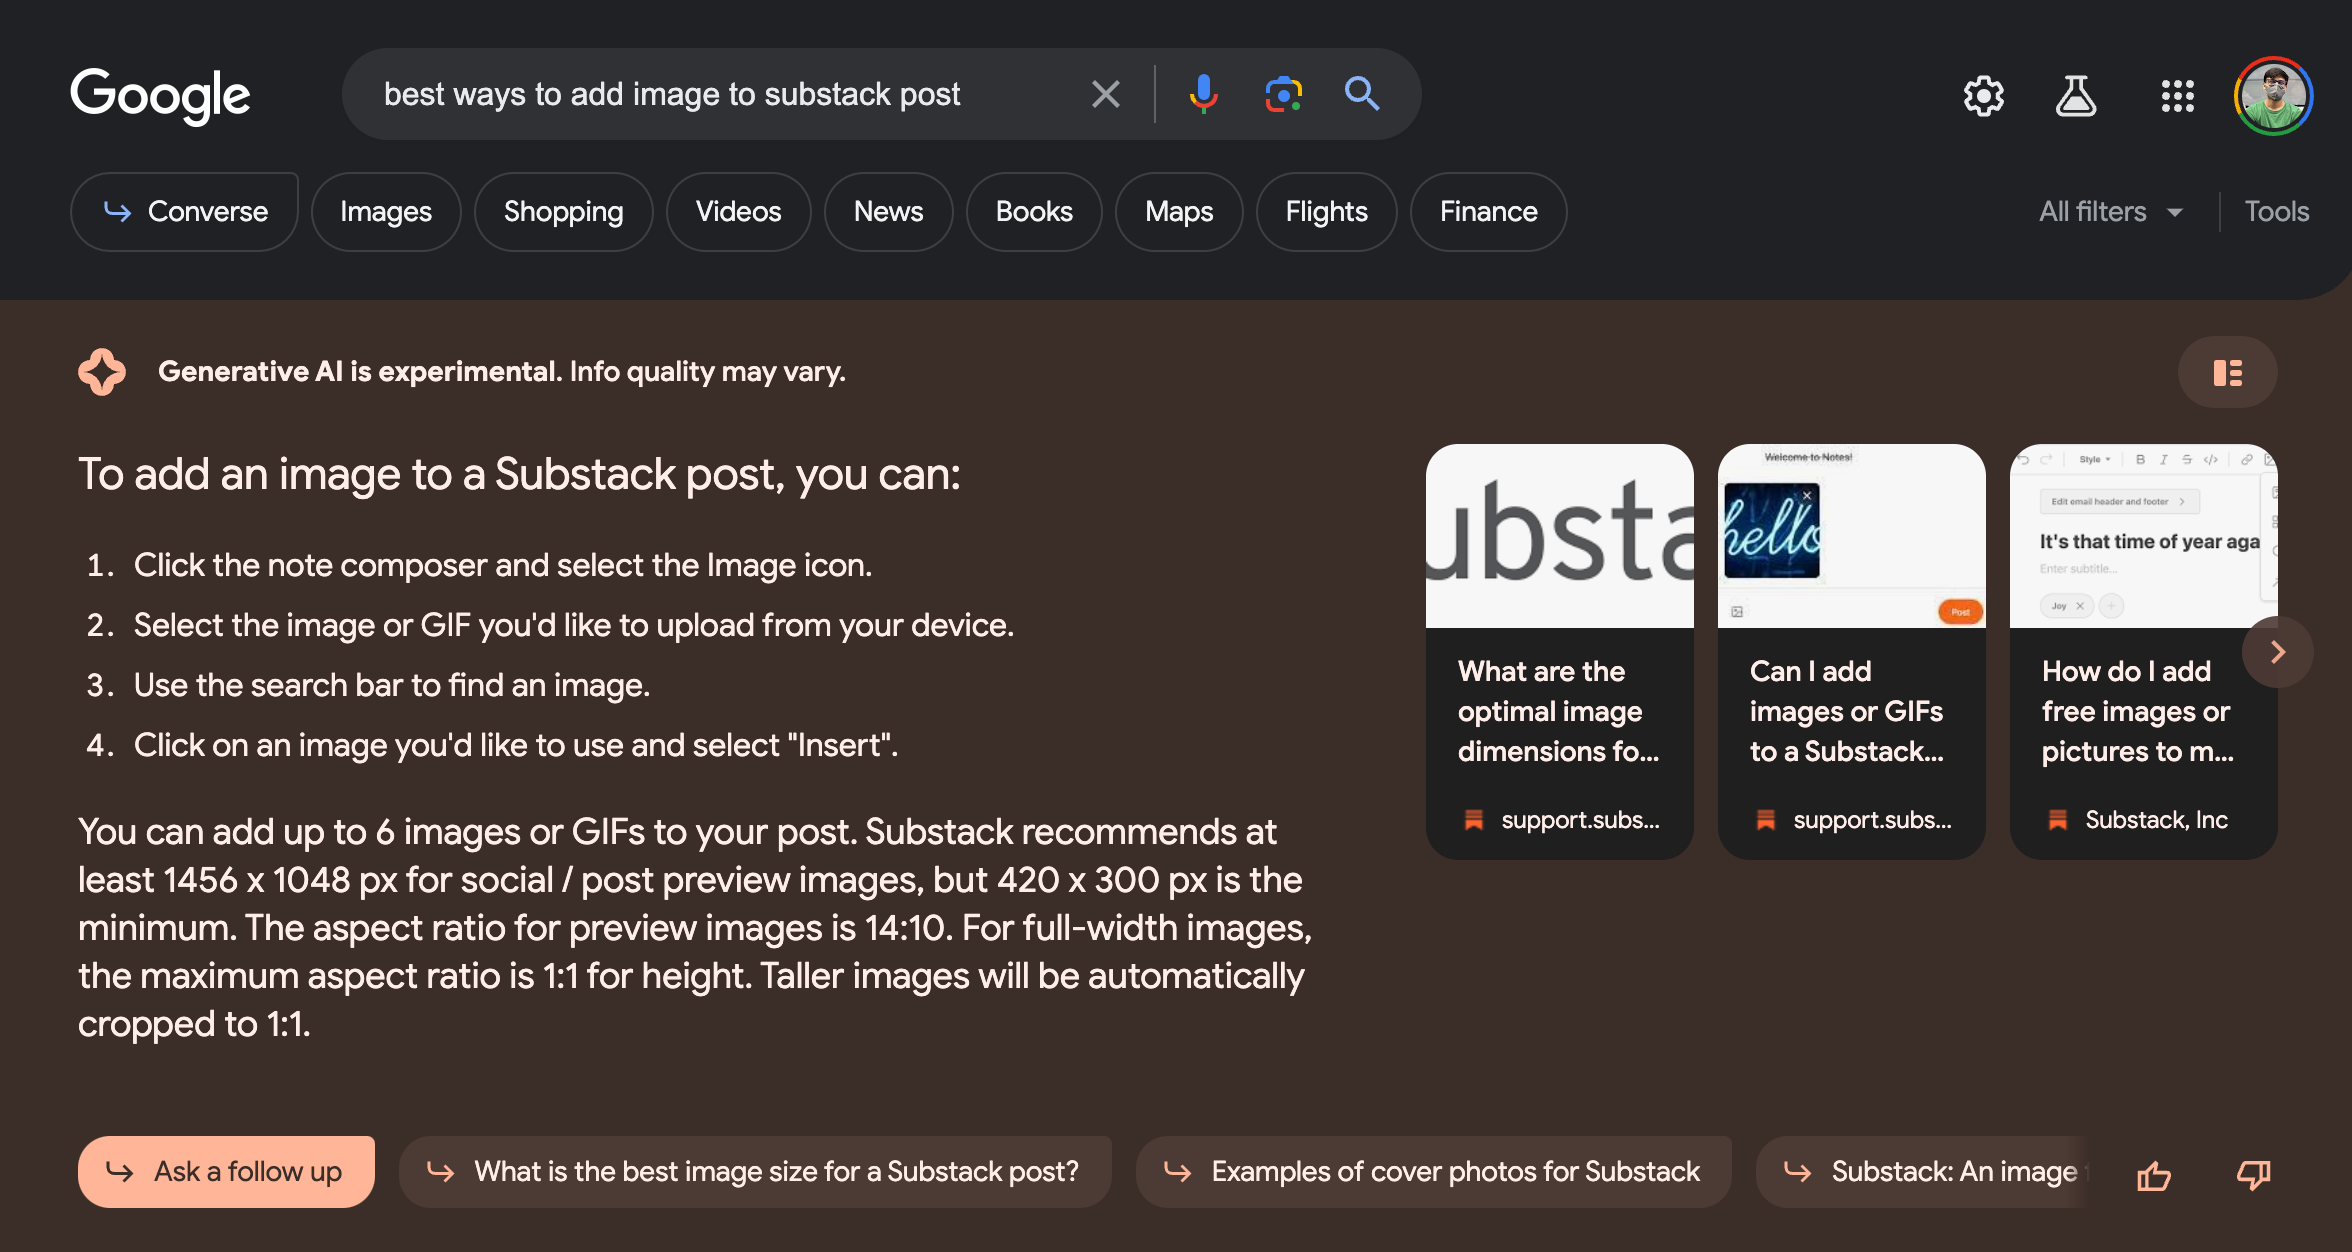Screen dimensions: 2352x1252
Task: Give thumbs down feedback
Action: pos(2253,1175)
